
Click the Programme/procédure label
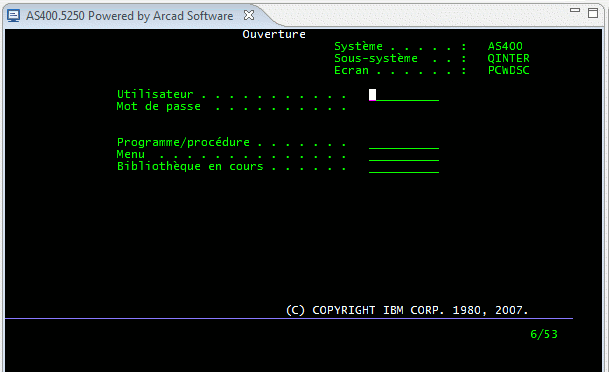(x=183, y=143)
